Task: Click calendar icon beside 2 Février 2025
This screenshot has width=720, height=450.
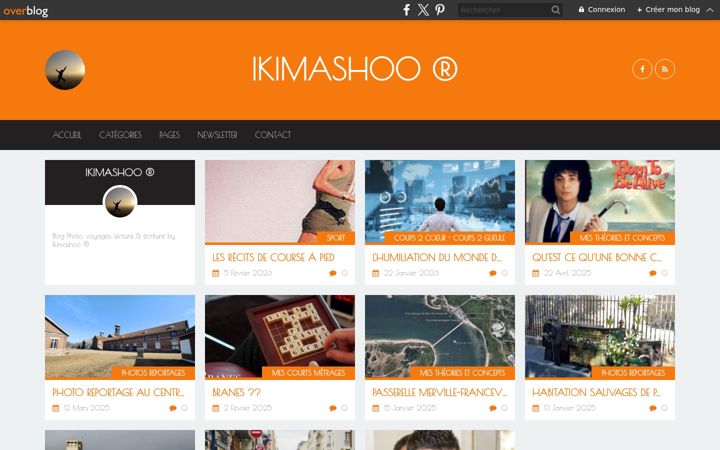Action: click(x=216, y=408)
